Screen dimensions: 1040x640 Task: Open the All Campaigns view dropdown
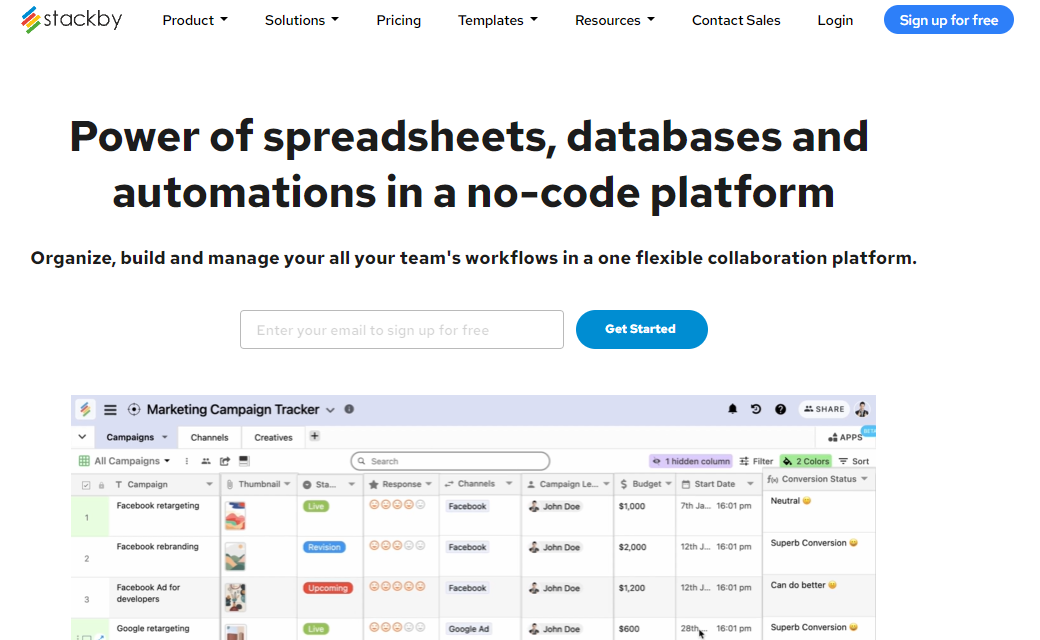point(125,461)
